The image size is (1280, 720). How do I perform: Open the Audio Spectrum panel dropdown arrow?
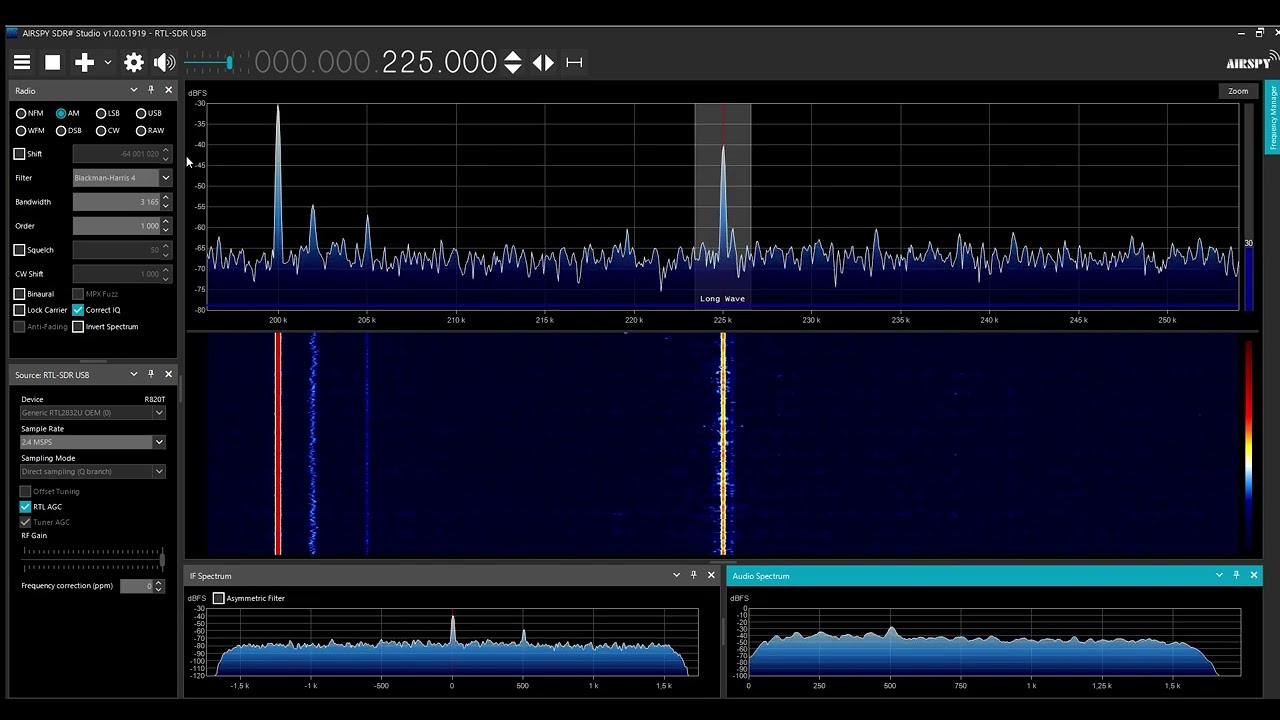pyautogui.click(x=1219, y=575)
